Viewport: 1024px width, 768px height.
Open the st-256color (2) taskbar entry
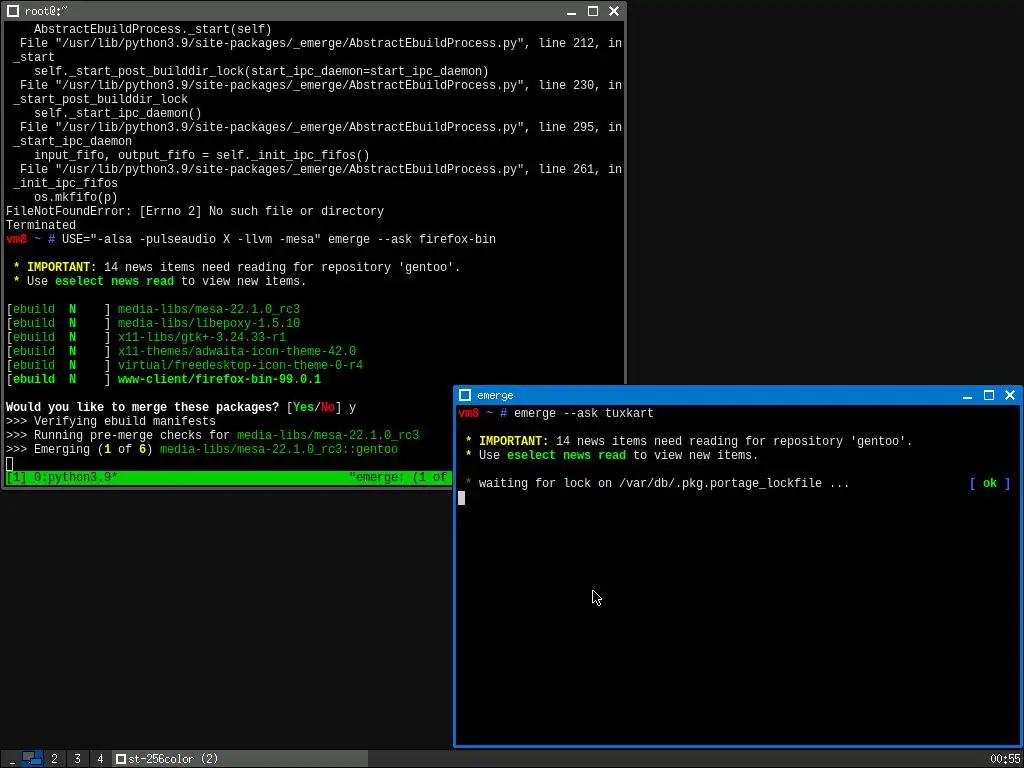point(240,759)
